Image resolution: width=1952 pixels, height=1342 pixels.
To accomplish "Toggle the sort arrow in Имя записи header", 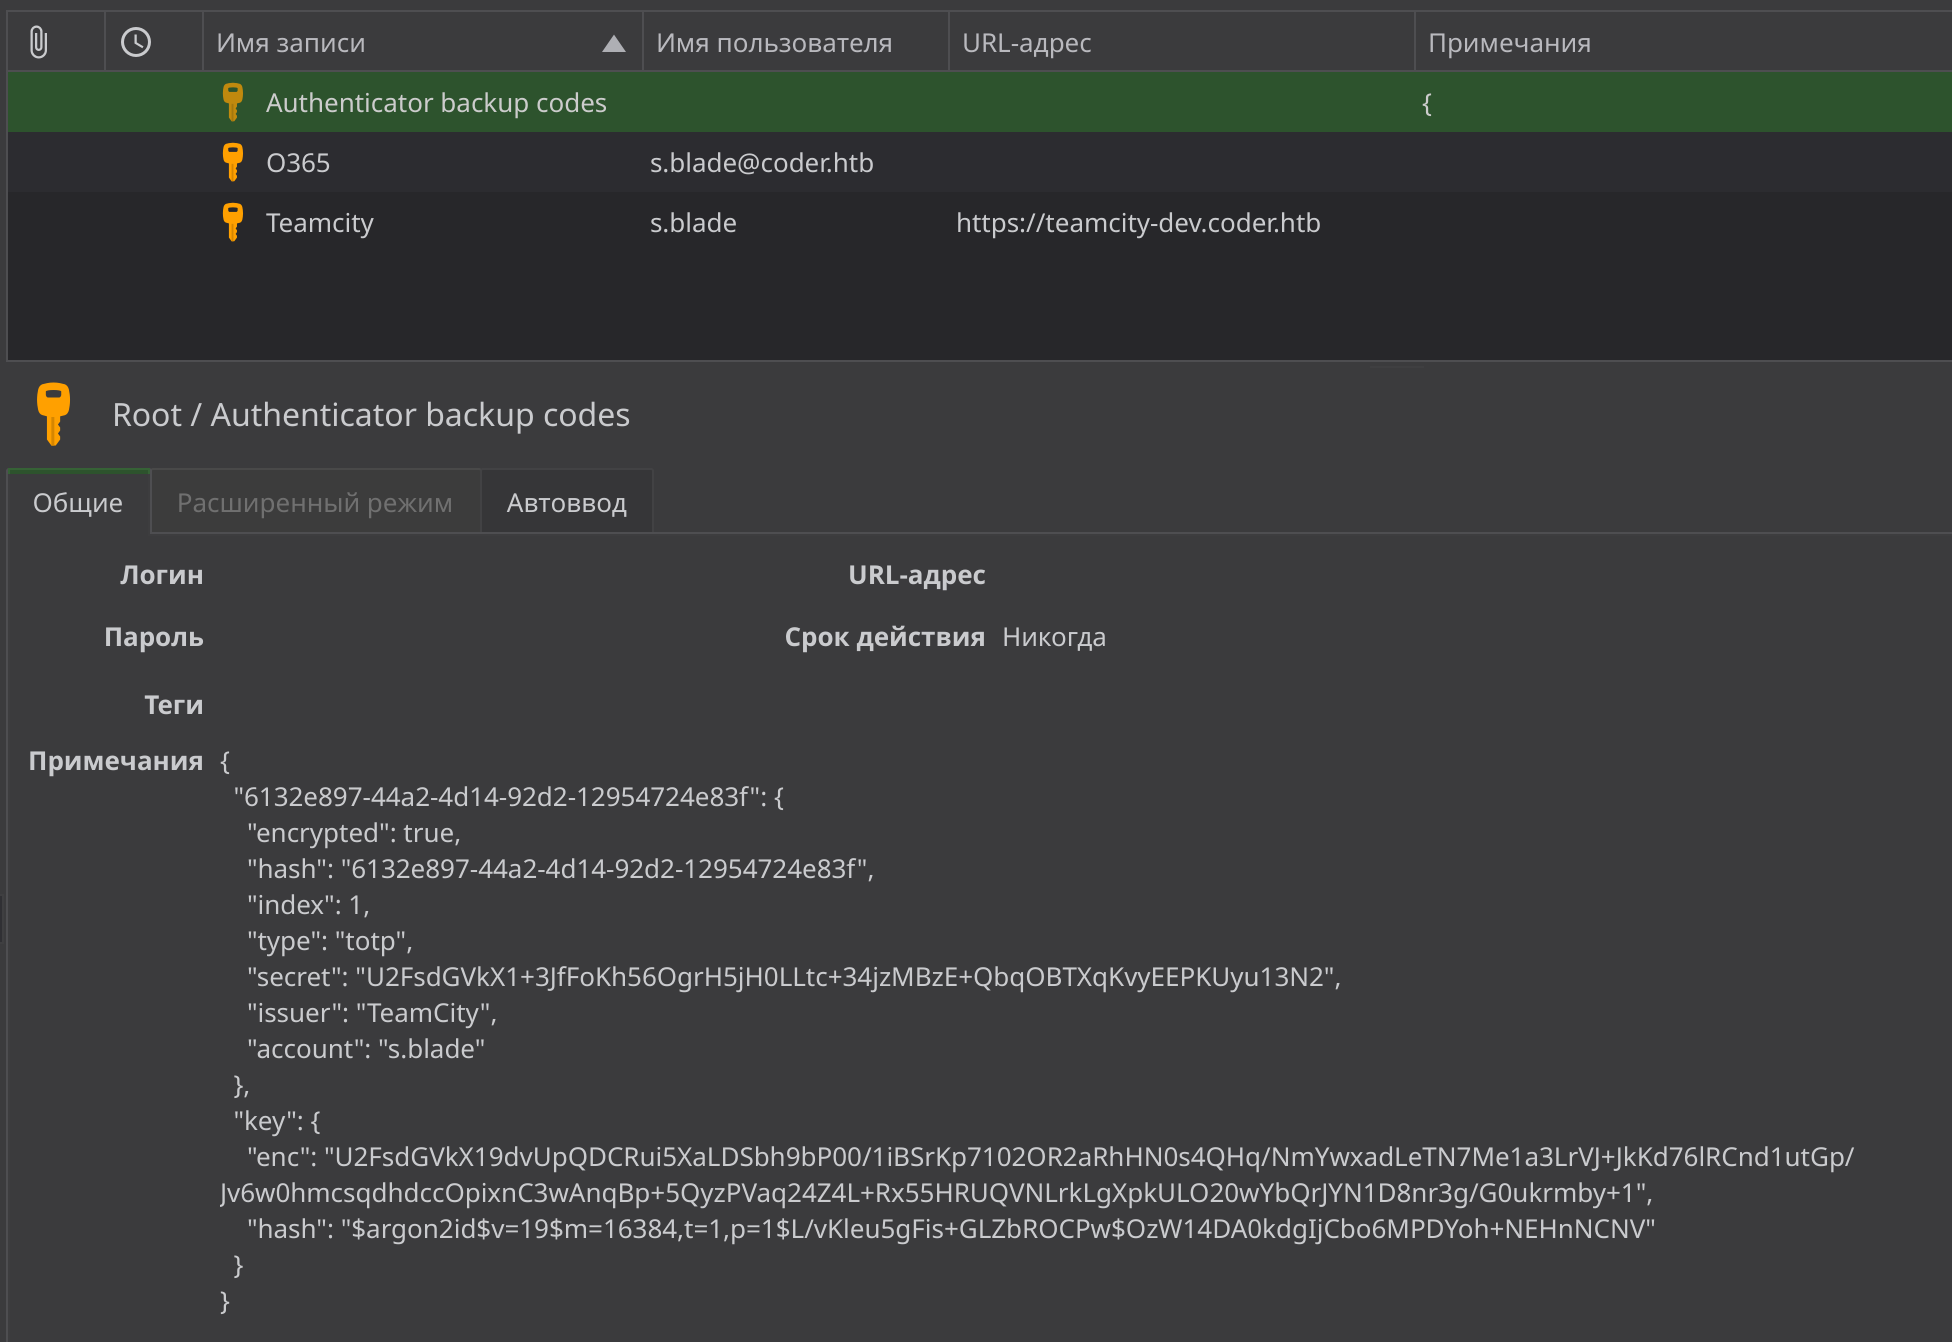I will (x=614, y=43).
